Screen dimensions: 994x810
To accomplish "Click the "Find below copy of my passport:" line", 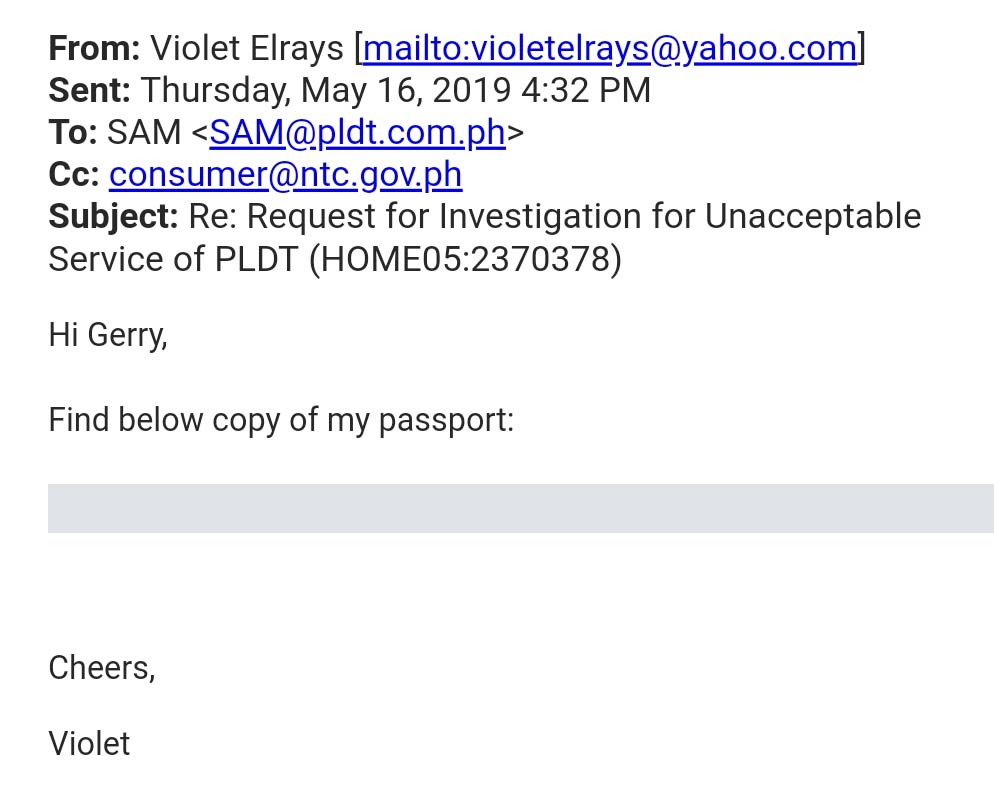I will pos(280,419).
